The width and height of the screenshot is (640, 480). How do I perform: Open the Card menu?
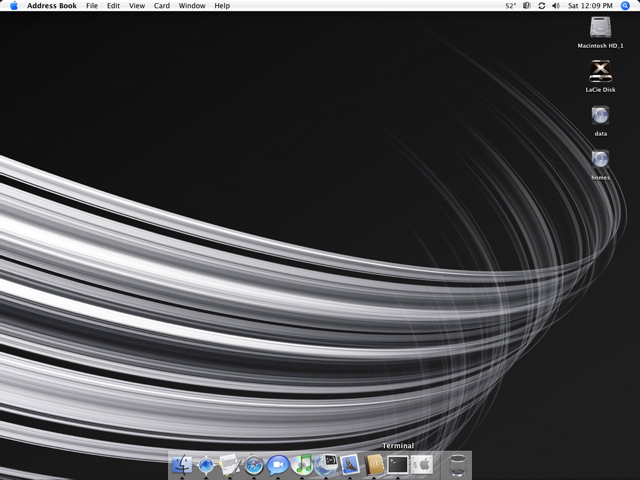[x=161, y=6]
